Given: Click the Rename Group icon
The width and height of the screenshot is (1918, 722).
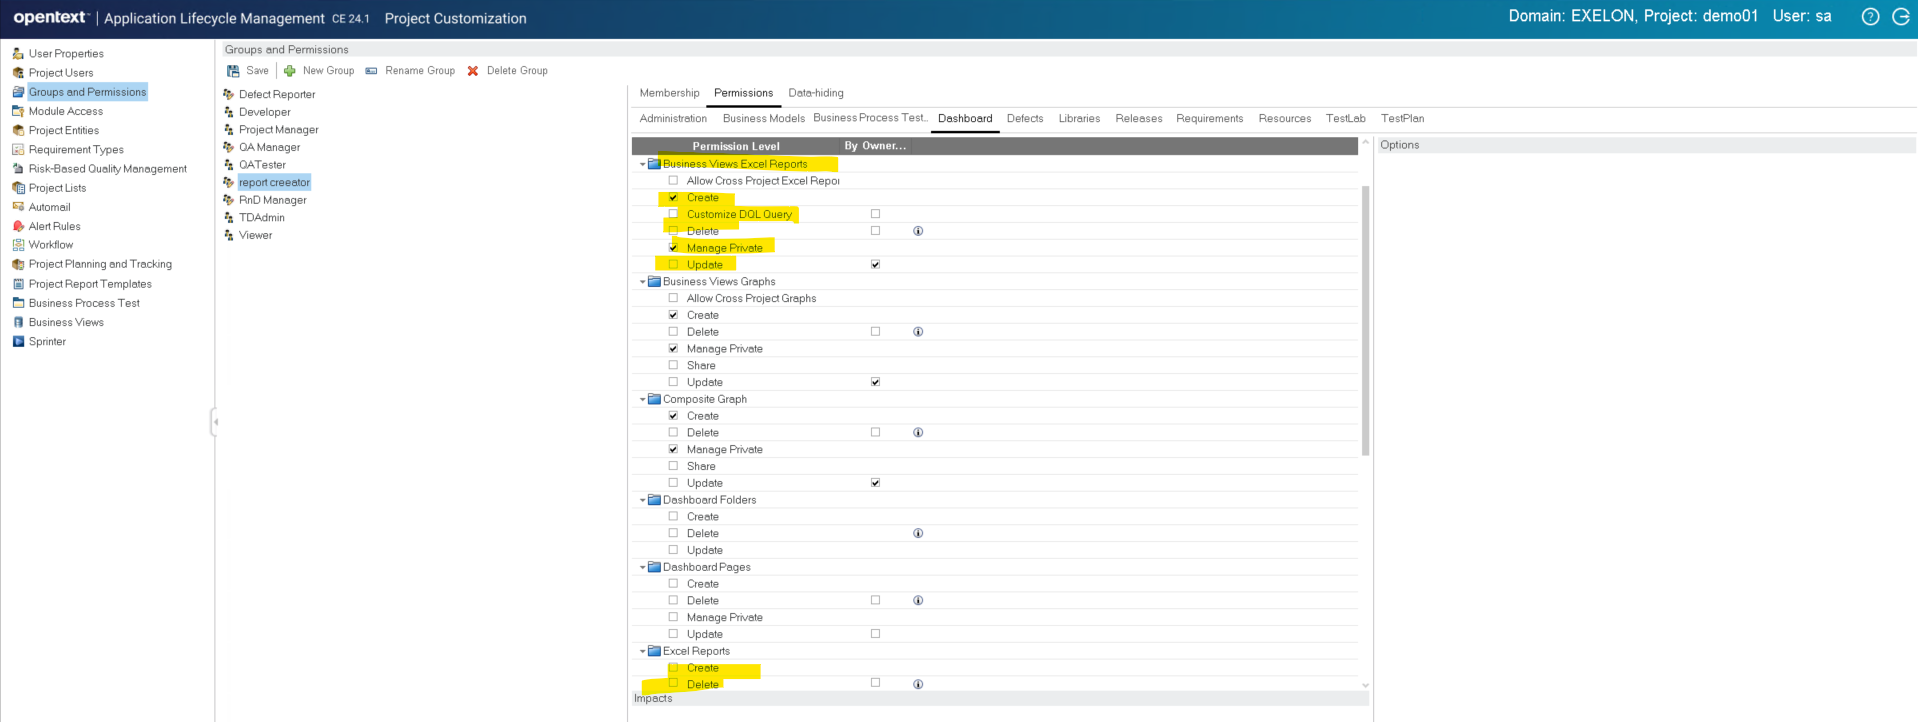Looking at the screenshot, I should click(x=372, y=71).
